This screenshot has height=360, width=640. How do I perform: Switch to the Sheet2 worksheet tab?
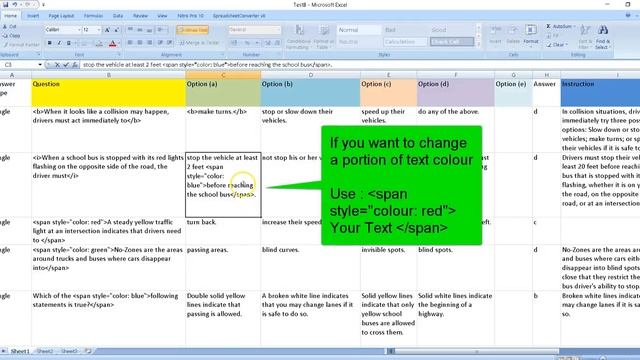click(44, 351)
